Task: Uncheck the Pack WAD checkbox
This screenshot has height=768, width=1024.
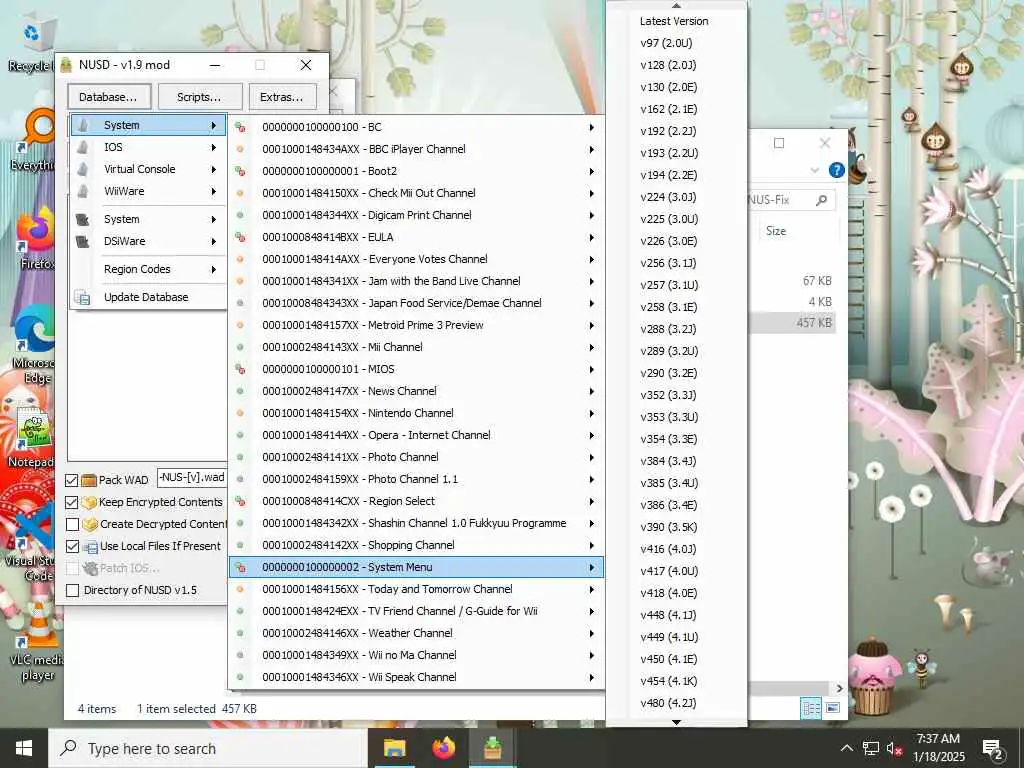Action: (72, 481)
